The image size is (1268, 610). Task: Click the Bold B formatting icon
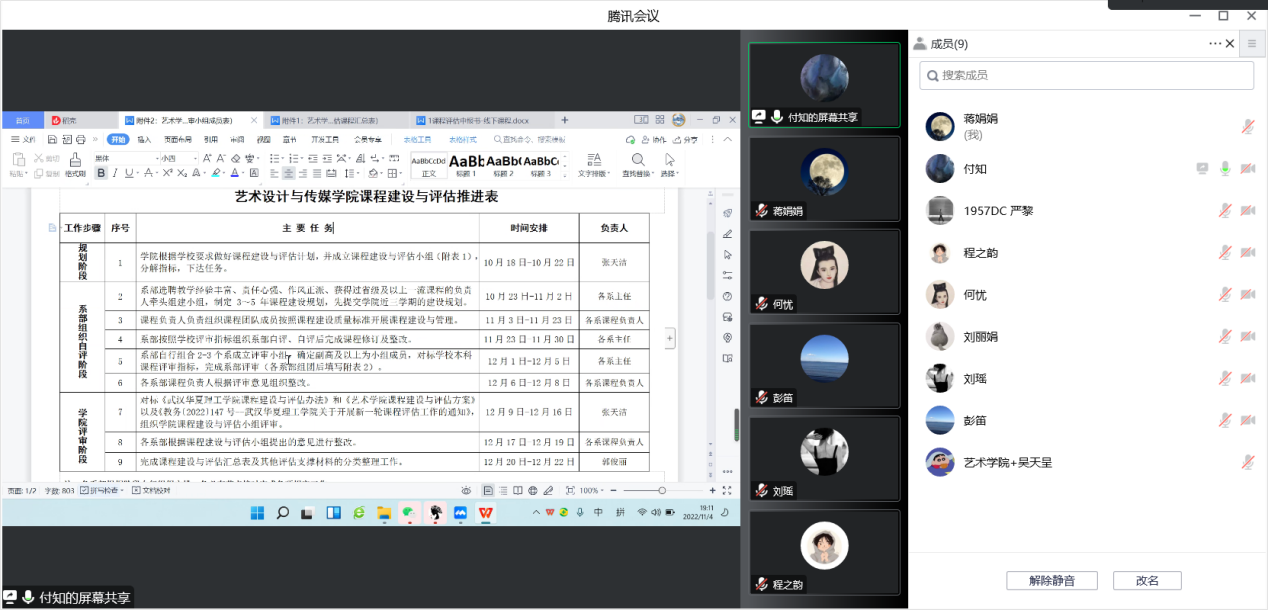pyautogui.click(x=101, y=173)
